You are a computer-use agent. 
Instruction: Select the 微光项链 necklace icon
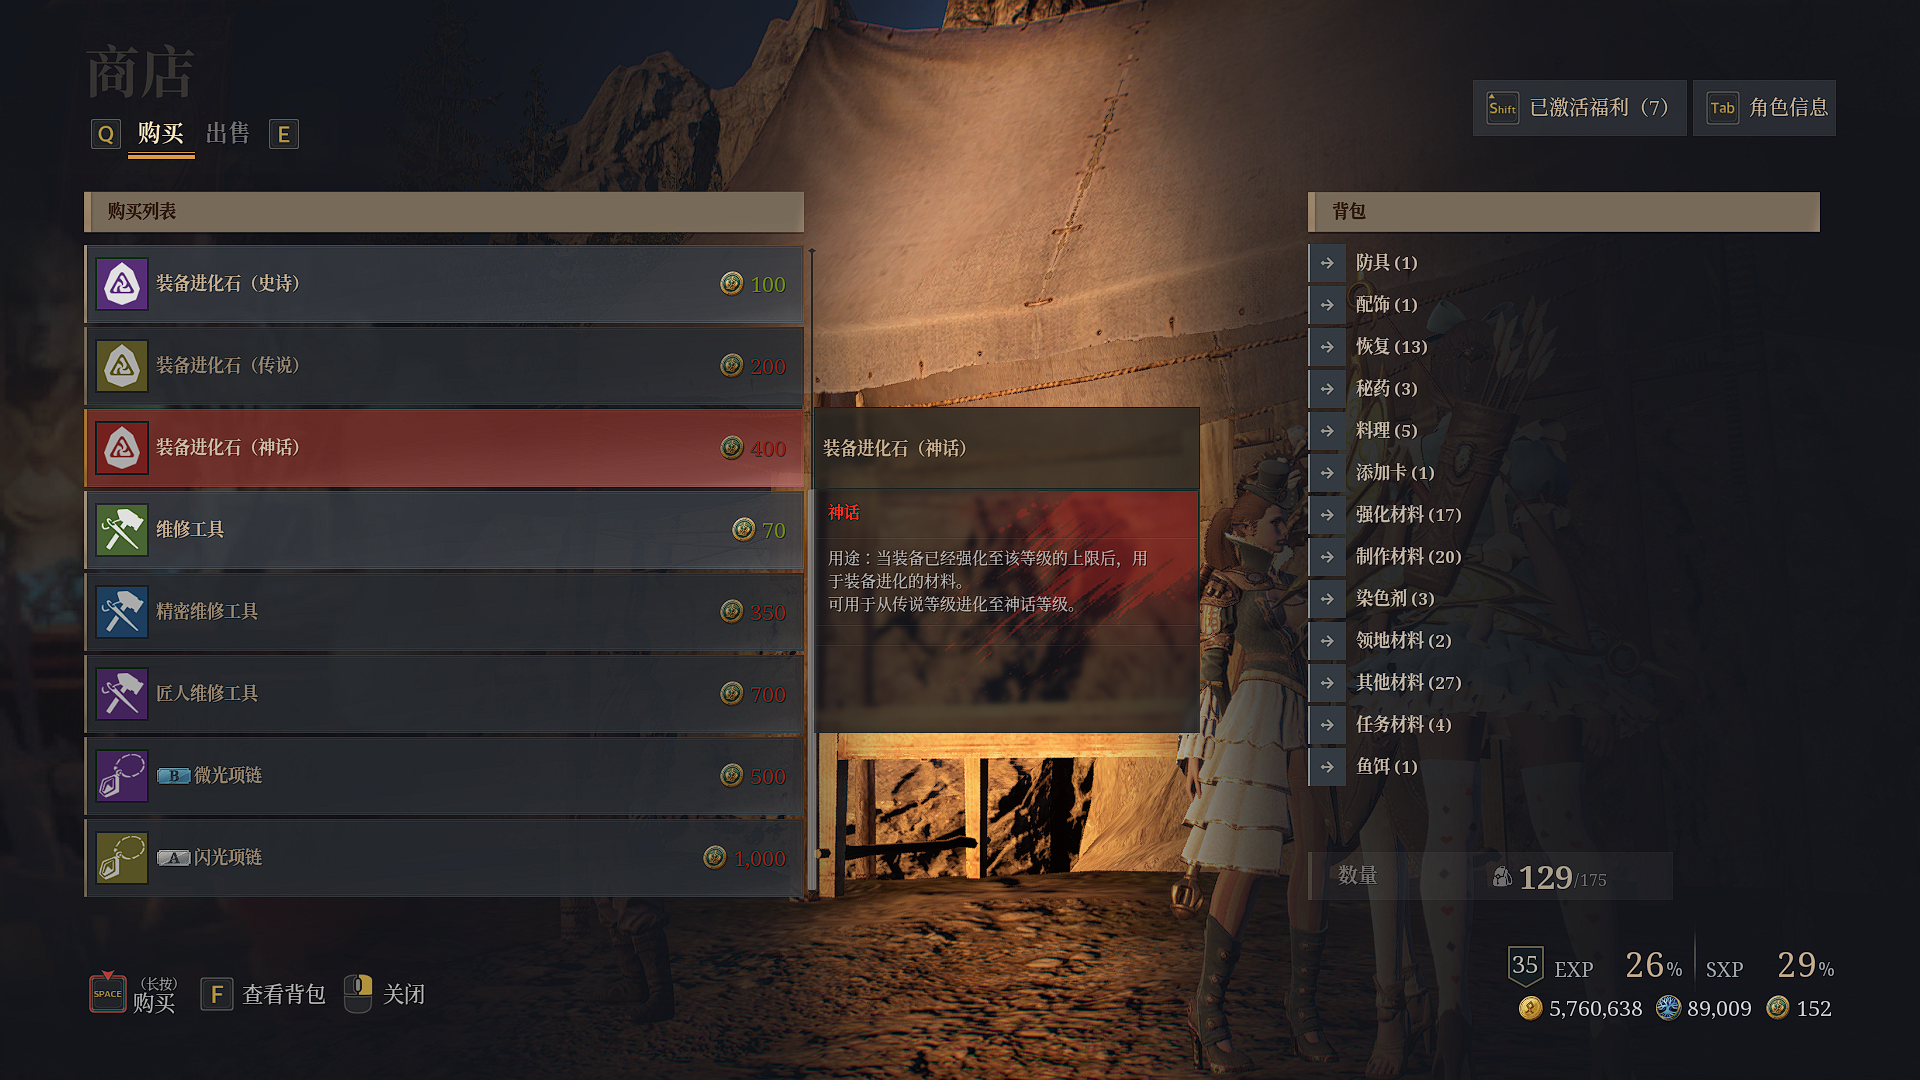[x=122, y=776]
